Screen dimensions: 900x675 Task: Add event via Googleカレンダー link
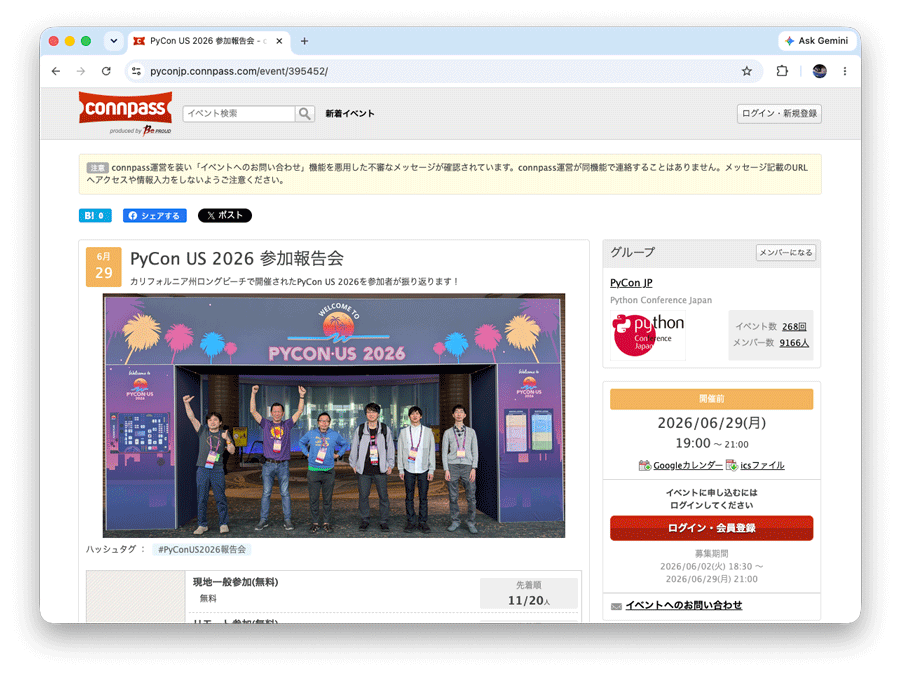point(688,465)
